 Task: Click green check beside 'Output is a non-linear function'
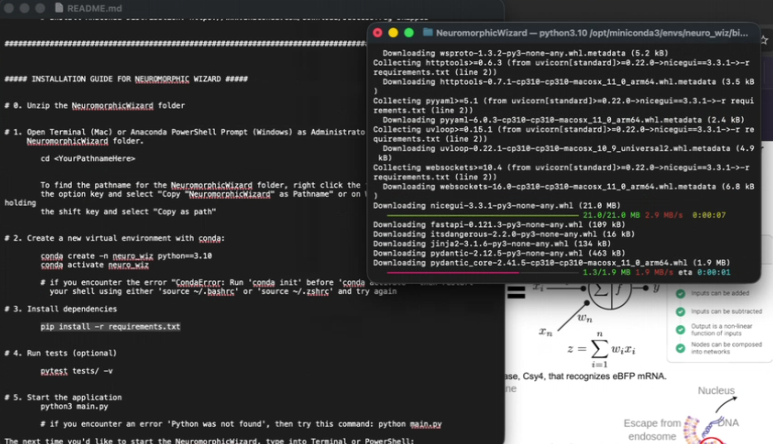tap(680, 330)
